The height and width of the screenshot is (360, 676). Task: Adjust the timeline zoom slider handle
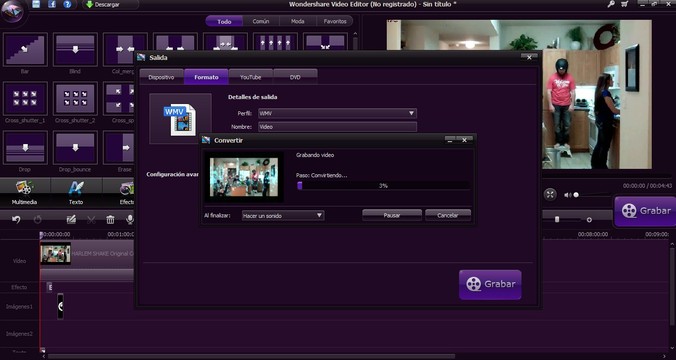557,219
